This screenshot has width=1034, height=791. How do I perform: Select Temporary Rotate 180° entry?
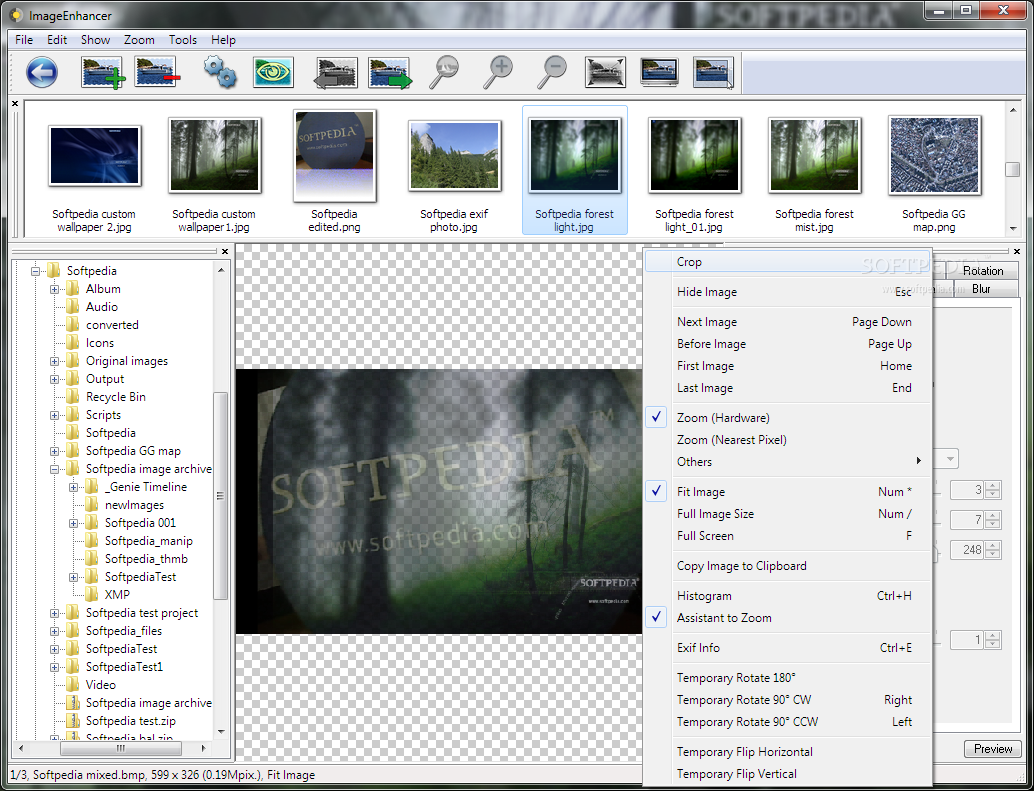[787, 678]
